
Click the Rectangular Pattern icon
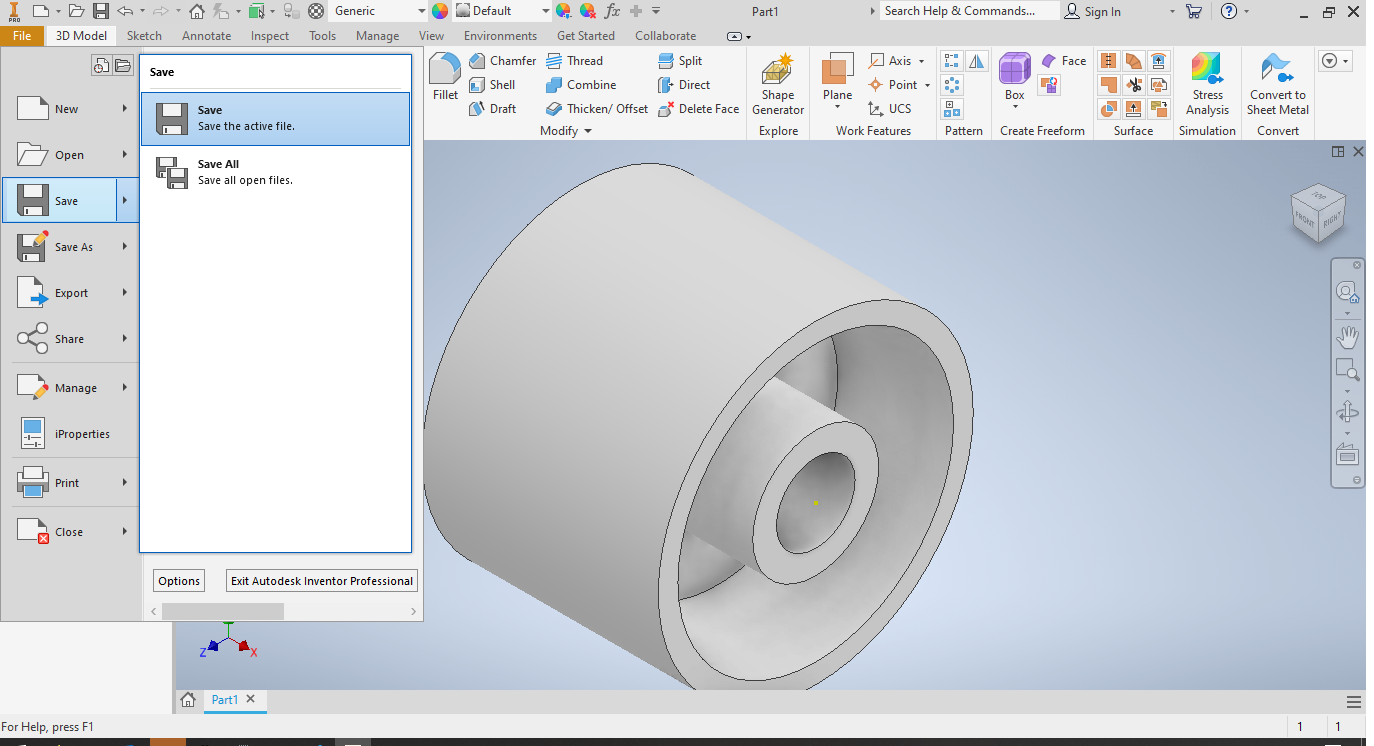(952, 62)
